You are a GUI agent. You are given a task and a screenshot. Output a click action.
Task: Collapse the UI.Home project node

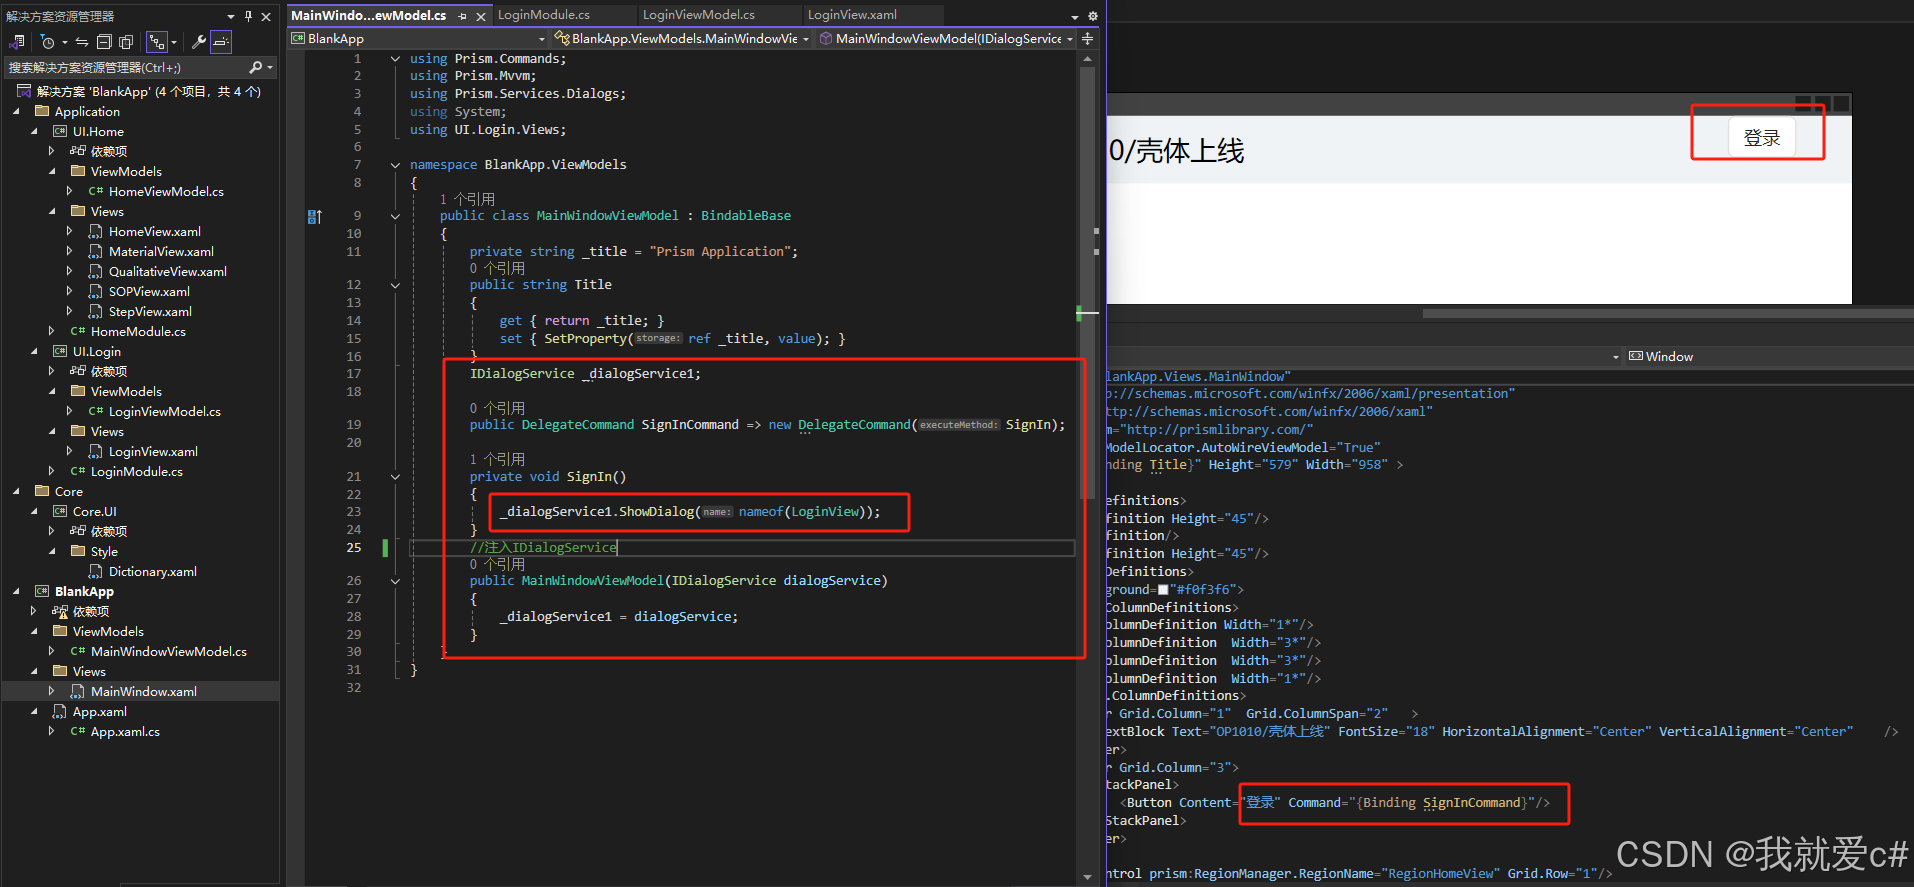point(34,131)
